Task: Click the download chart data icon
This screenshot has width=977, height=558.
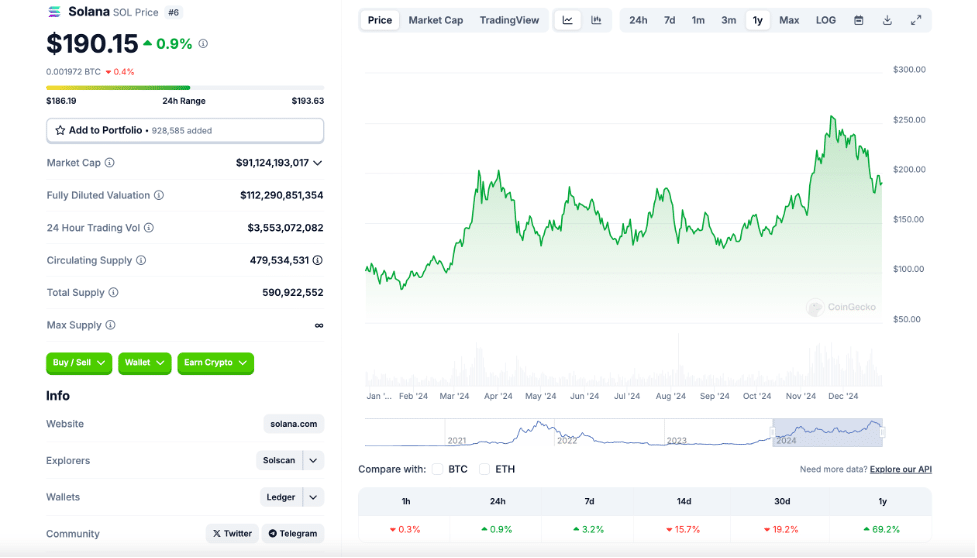Action: 887,20
